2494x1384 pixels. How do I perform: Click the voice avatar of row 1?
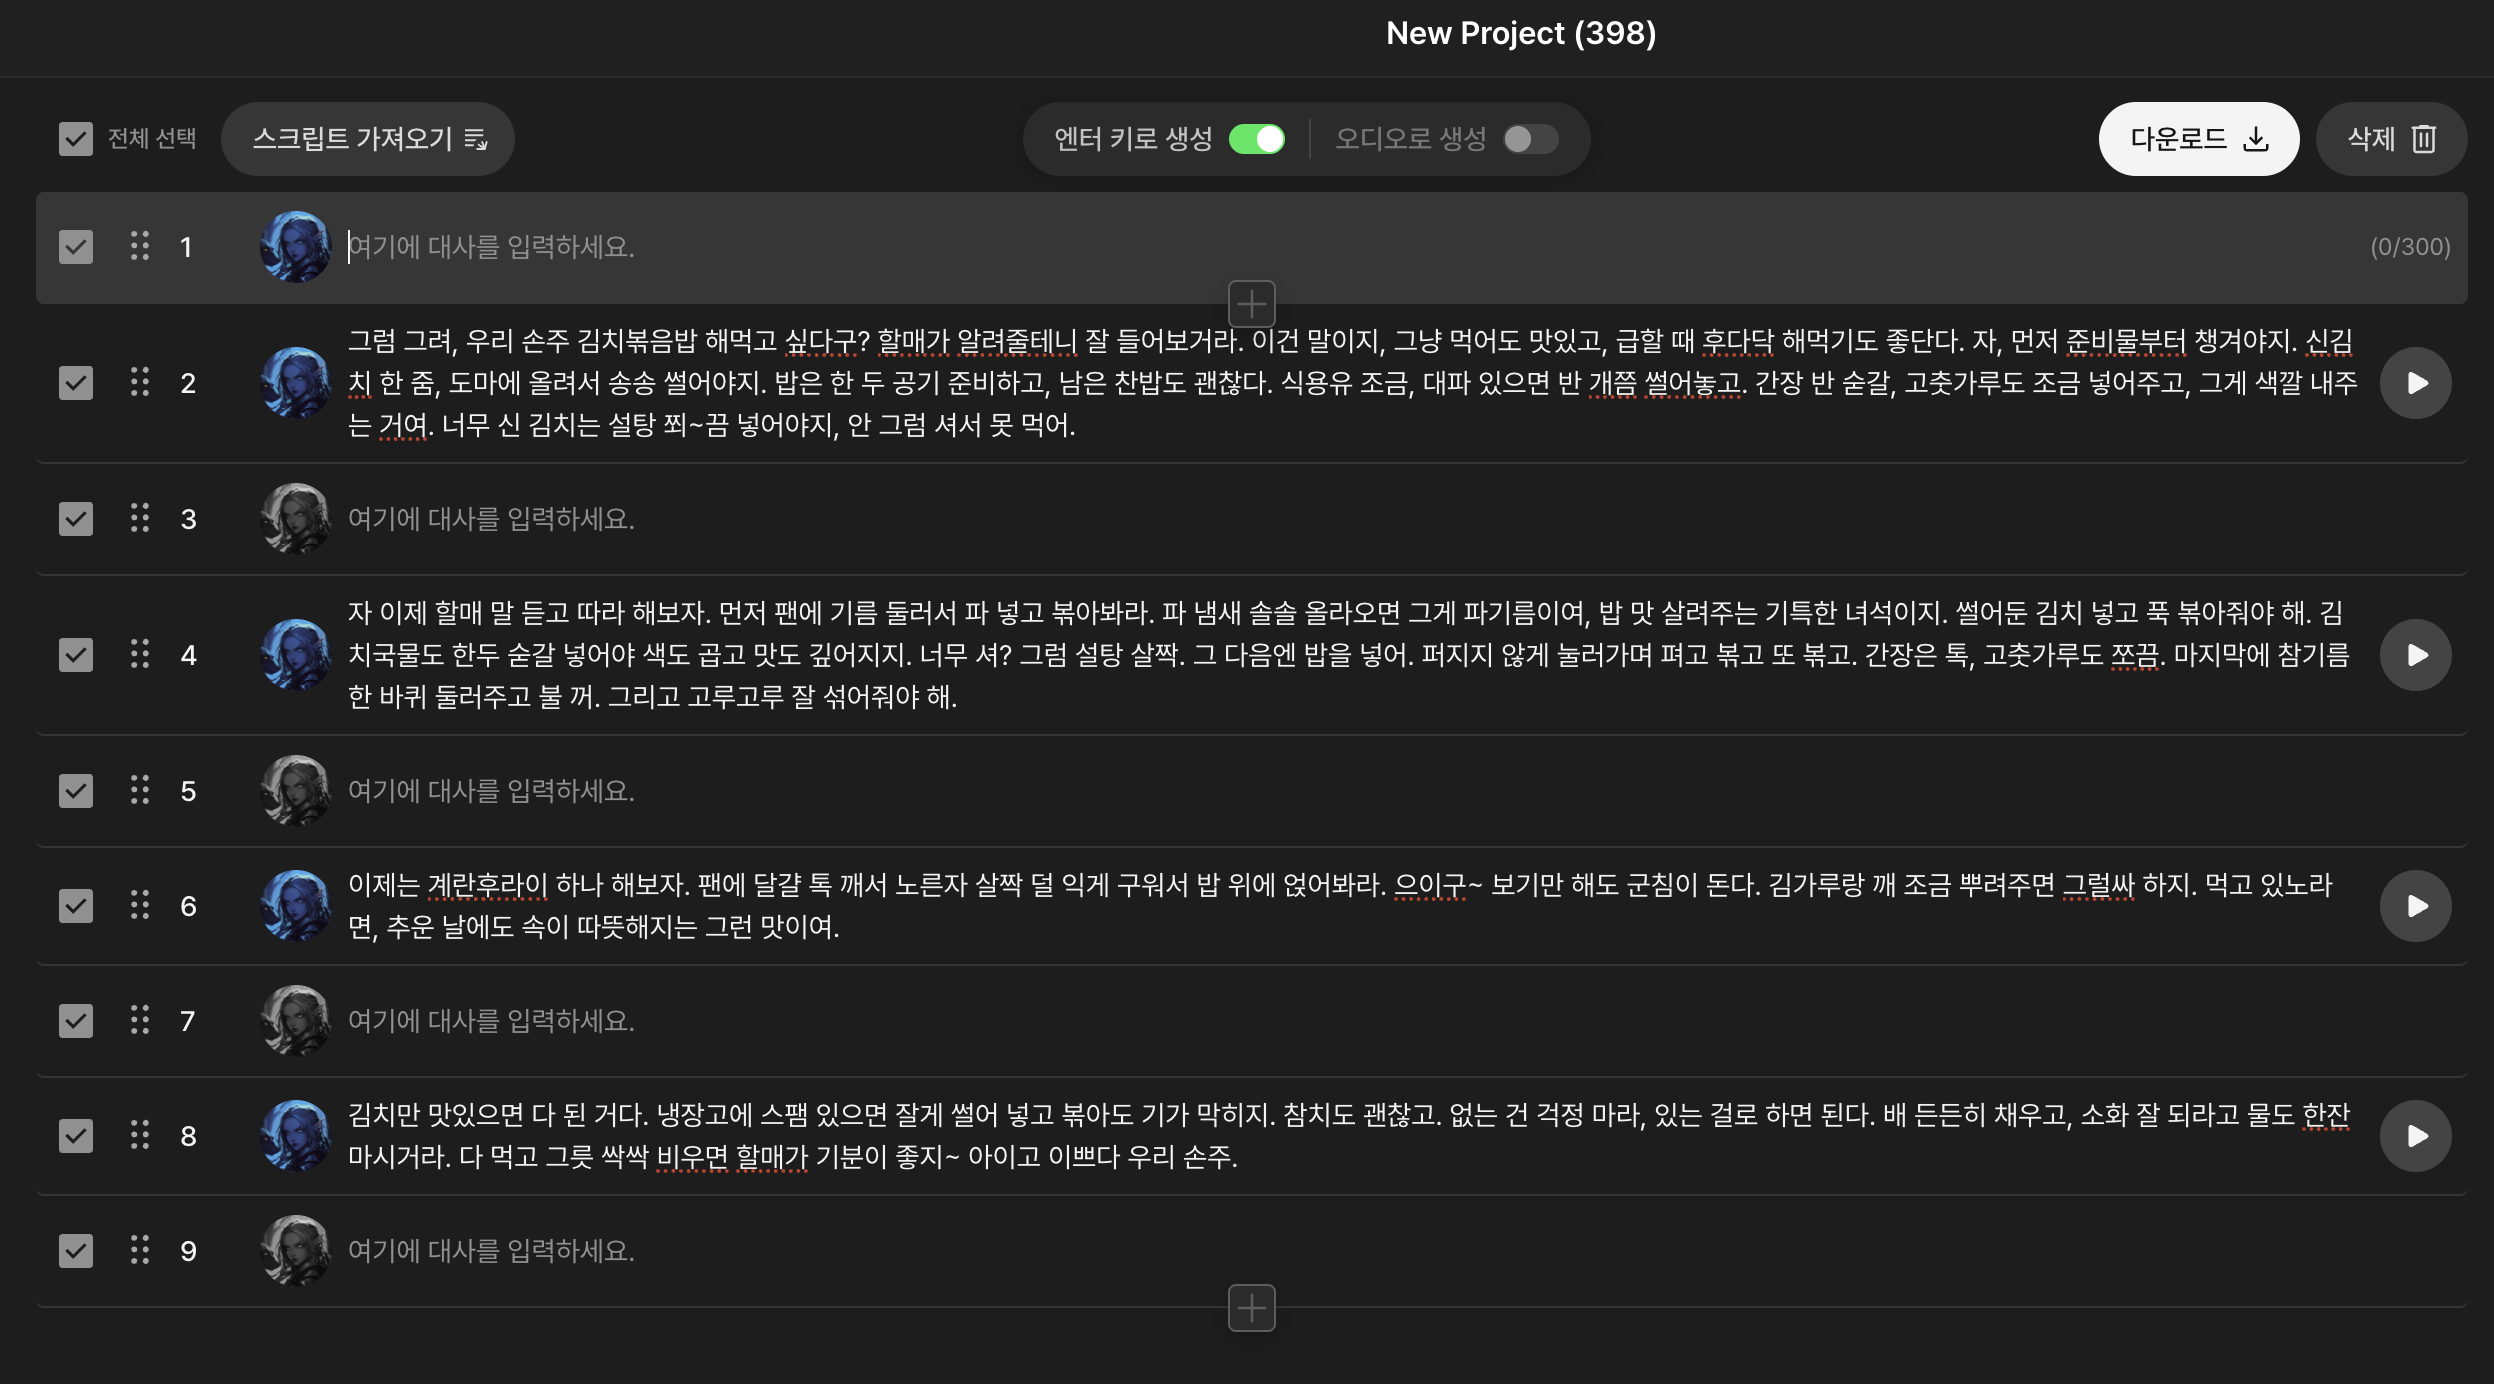pos(296,247)
